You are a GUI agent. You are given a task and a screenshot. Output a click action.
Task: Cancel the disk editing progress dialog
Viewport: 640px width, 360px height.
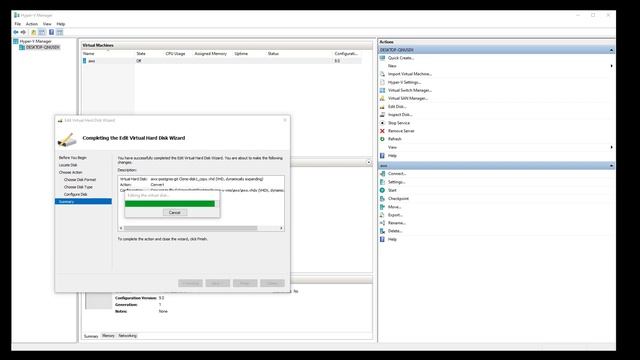tap(175, 212)
